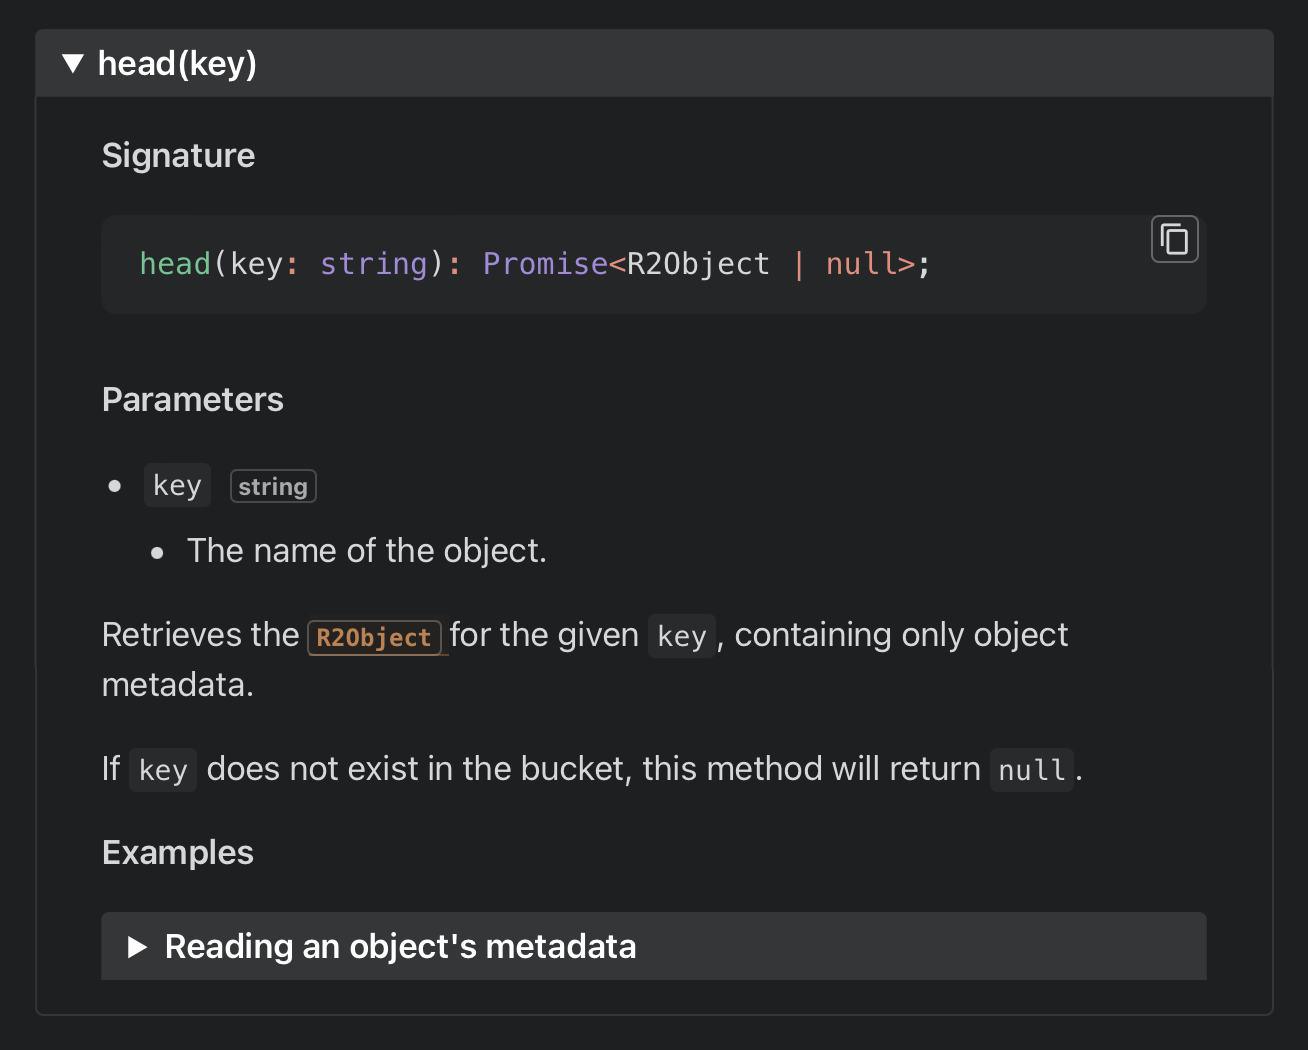Select the Signature section heading
Viewport: 1308px width, 1050px height.
[178, 155]
